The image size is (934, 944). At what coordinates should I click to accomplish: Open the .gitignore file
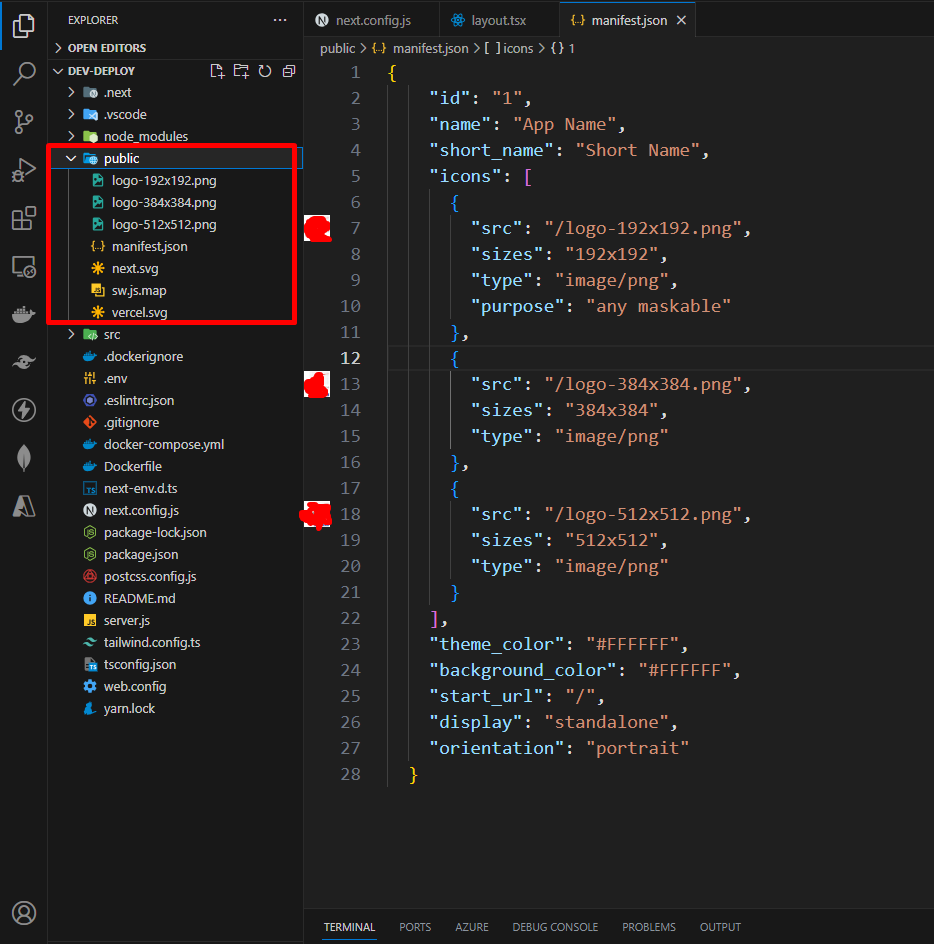click(x=175, y=423)
